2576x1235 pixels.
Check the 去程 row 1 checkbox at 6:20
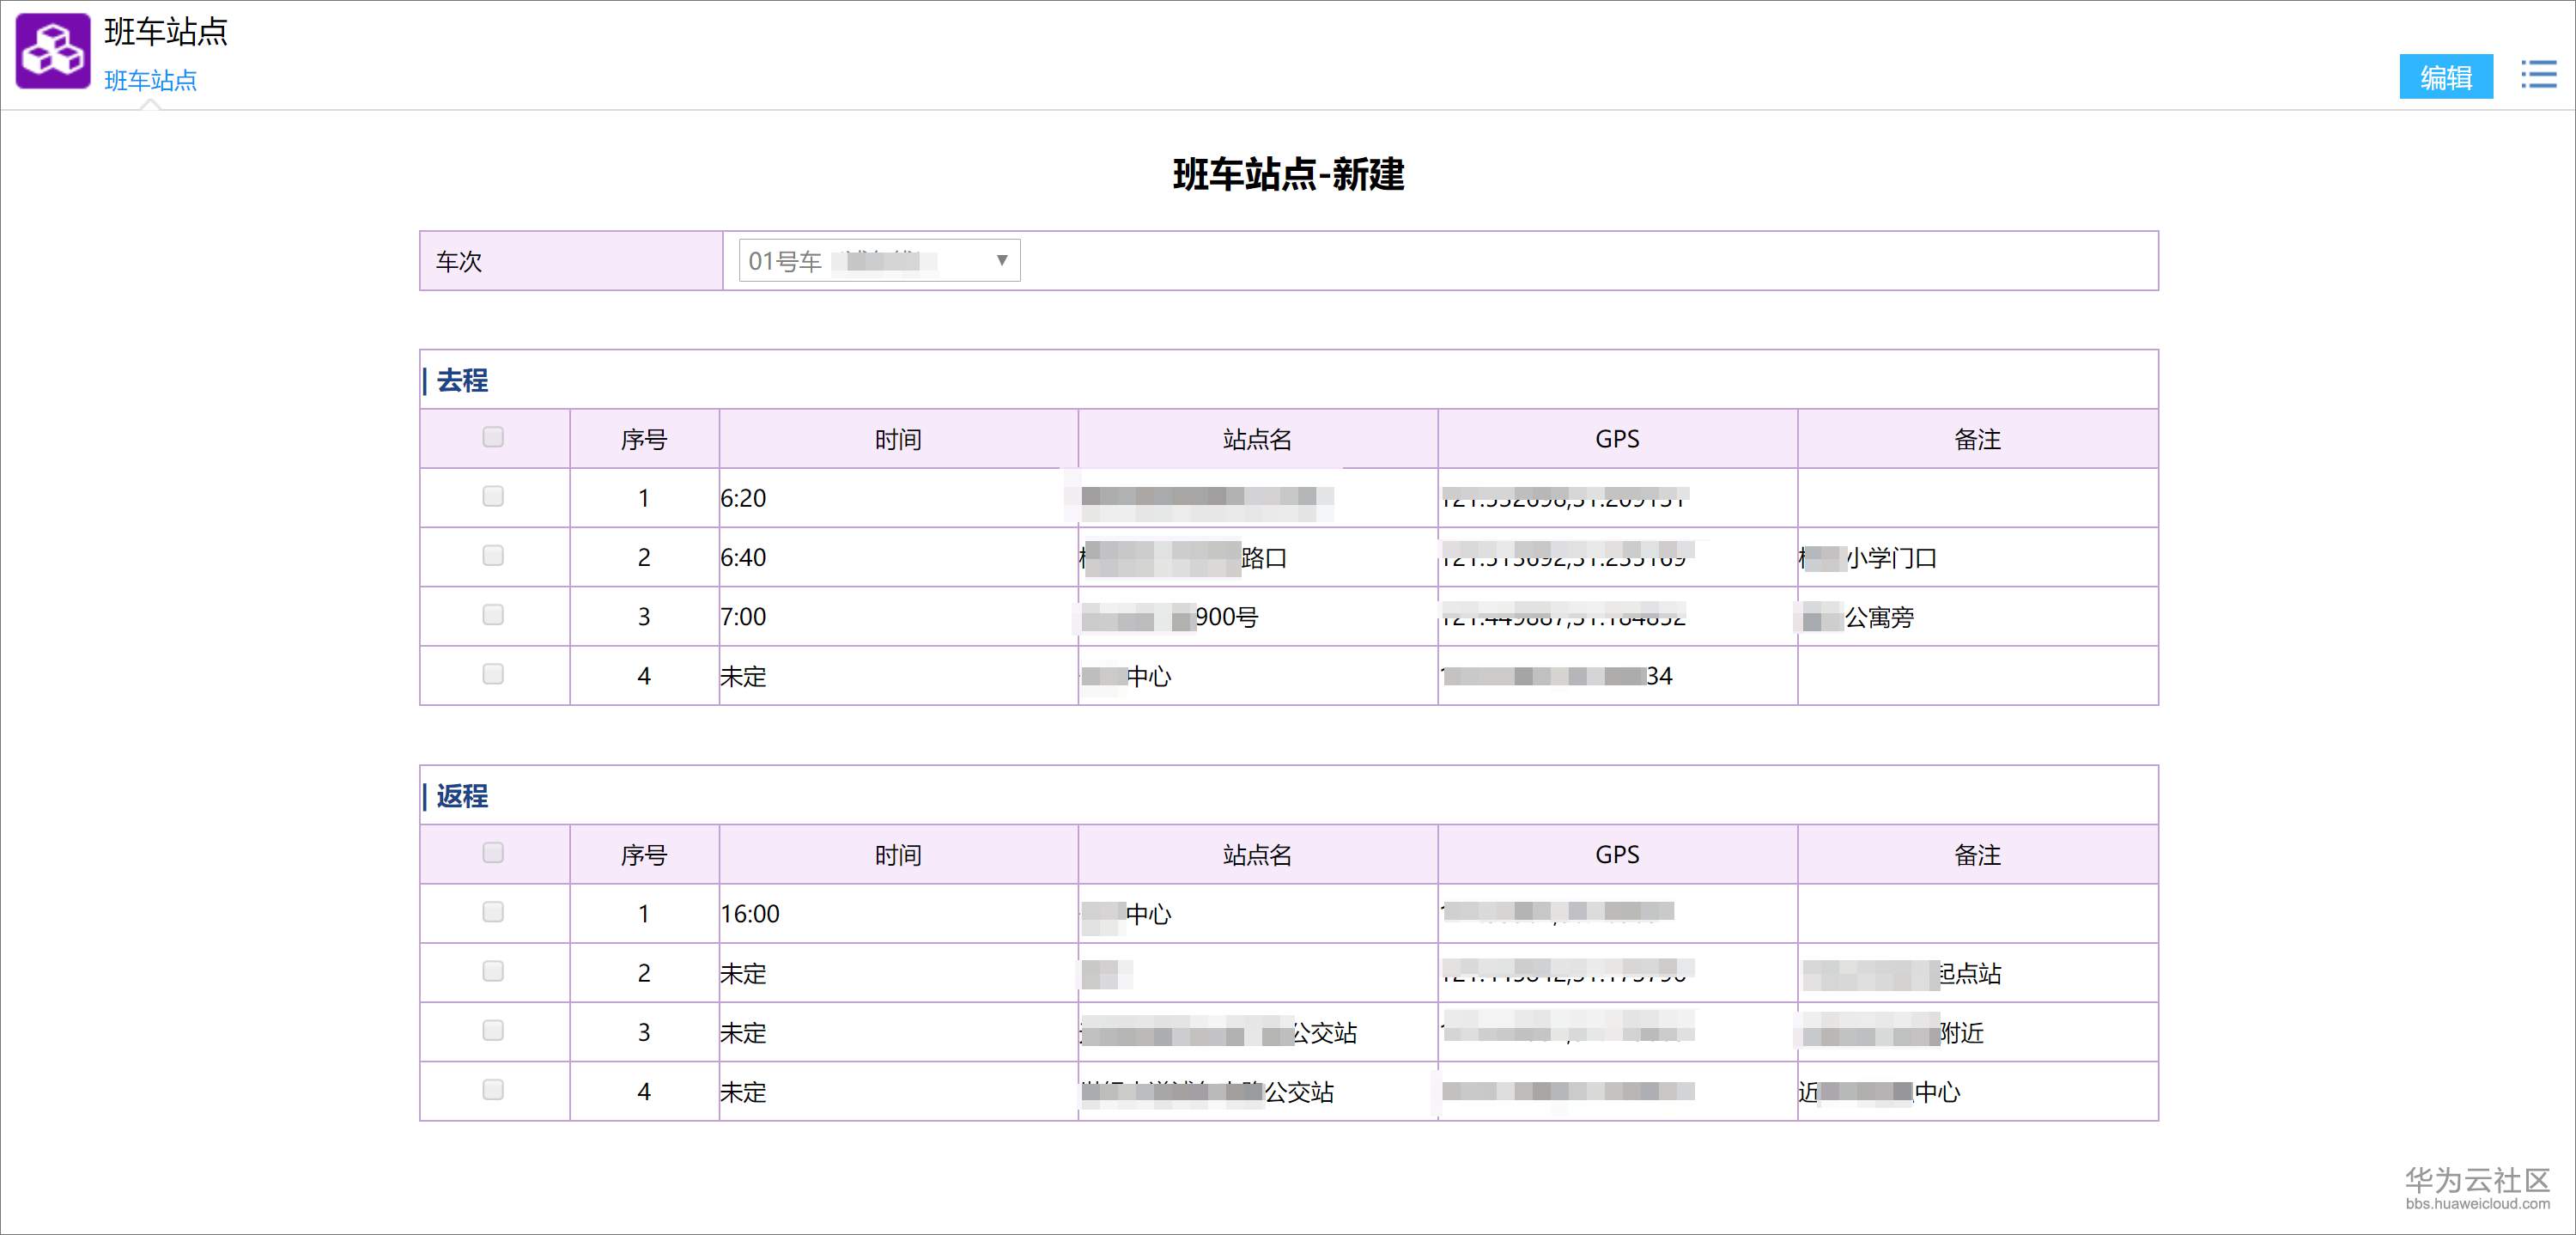click(x=493, y=496)
